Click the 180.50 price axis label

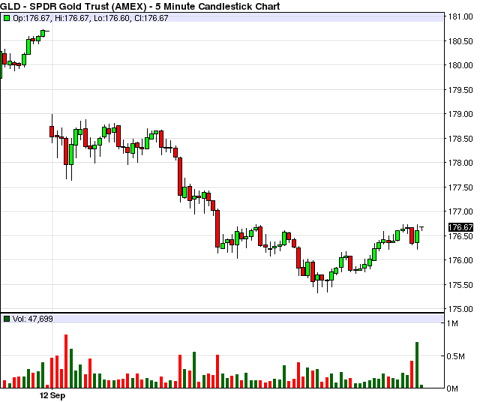460,41
